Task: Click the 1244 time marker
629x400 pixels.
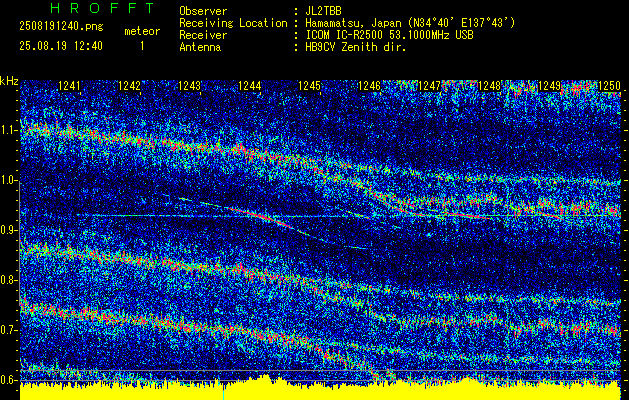Action: click(250, 86)
